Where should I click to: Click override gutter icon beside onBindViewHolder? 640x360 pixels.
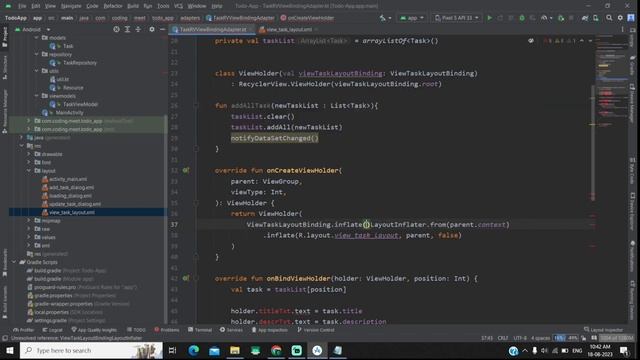(186, 278)
